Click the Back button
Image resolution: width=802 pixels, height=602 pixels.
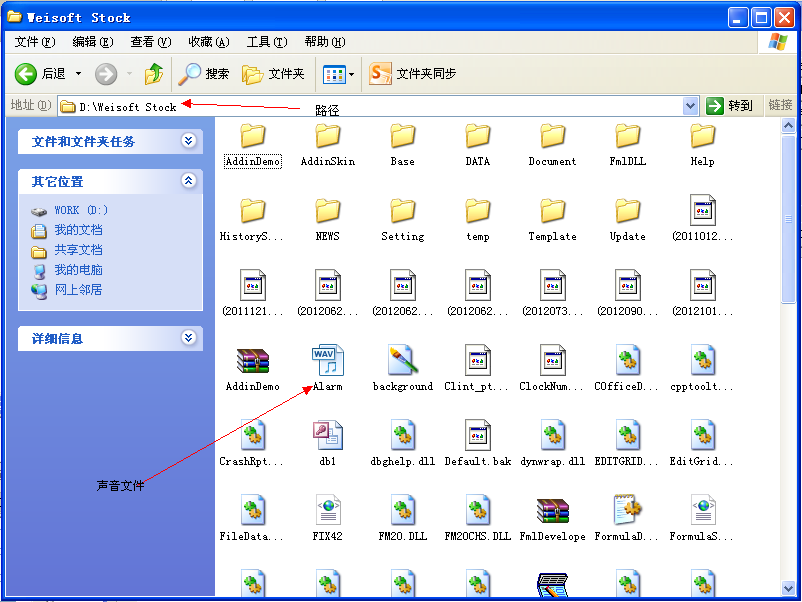pos(40,74)
